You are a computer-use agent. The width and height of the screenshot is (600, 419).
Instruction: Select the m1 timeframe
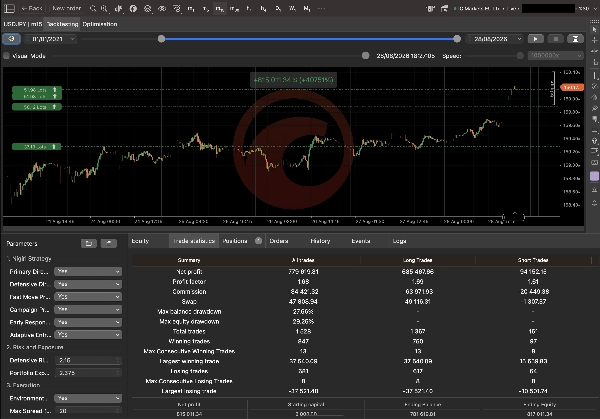tap(191, 8)
